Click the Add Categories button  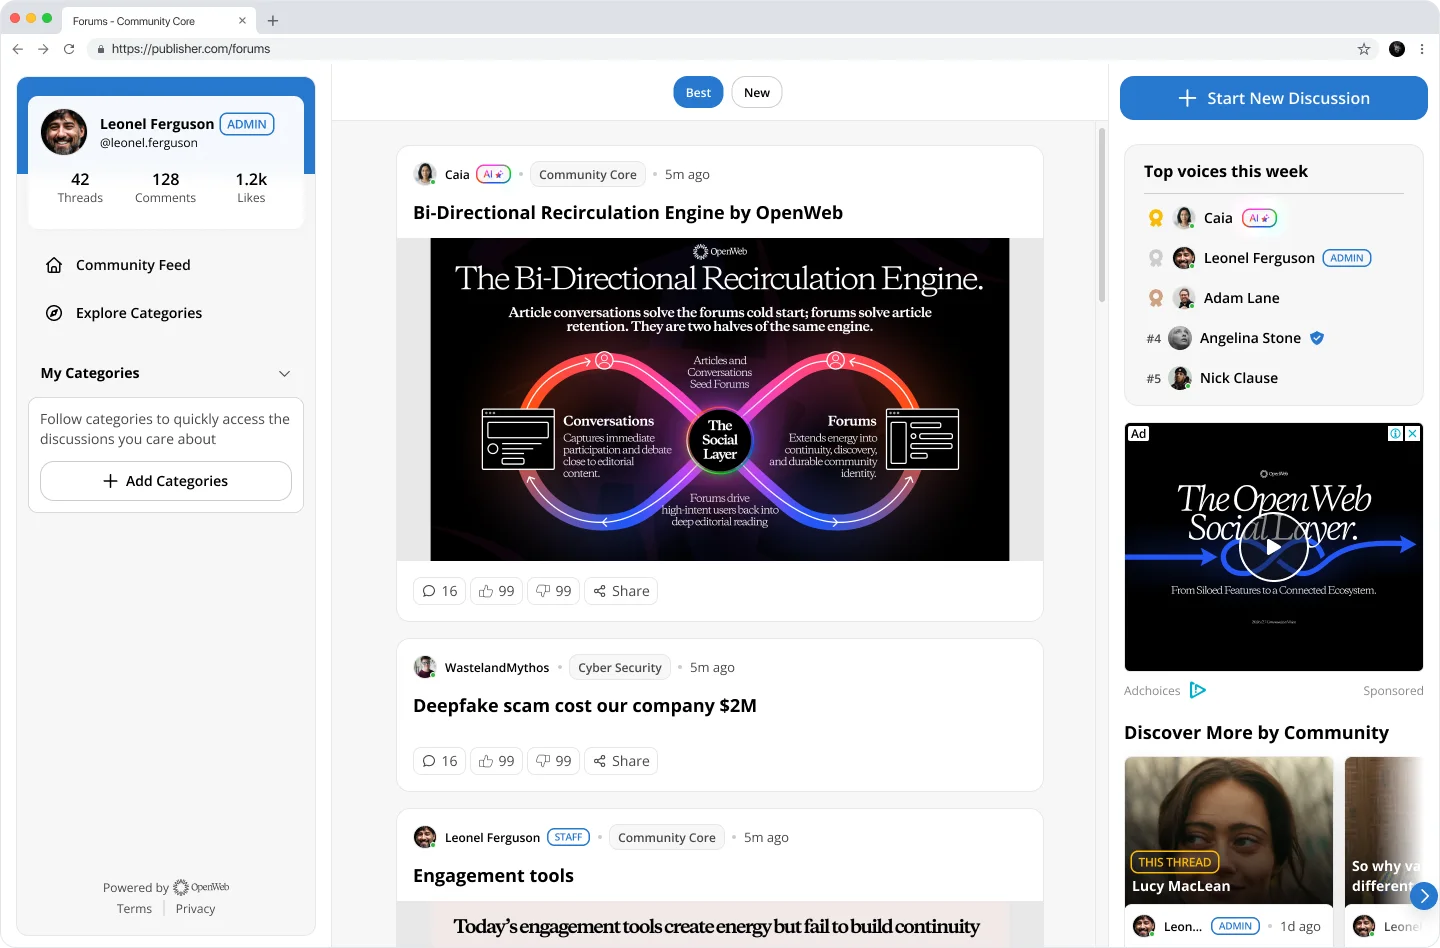(x=166, y=481)
